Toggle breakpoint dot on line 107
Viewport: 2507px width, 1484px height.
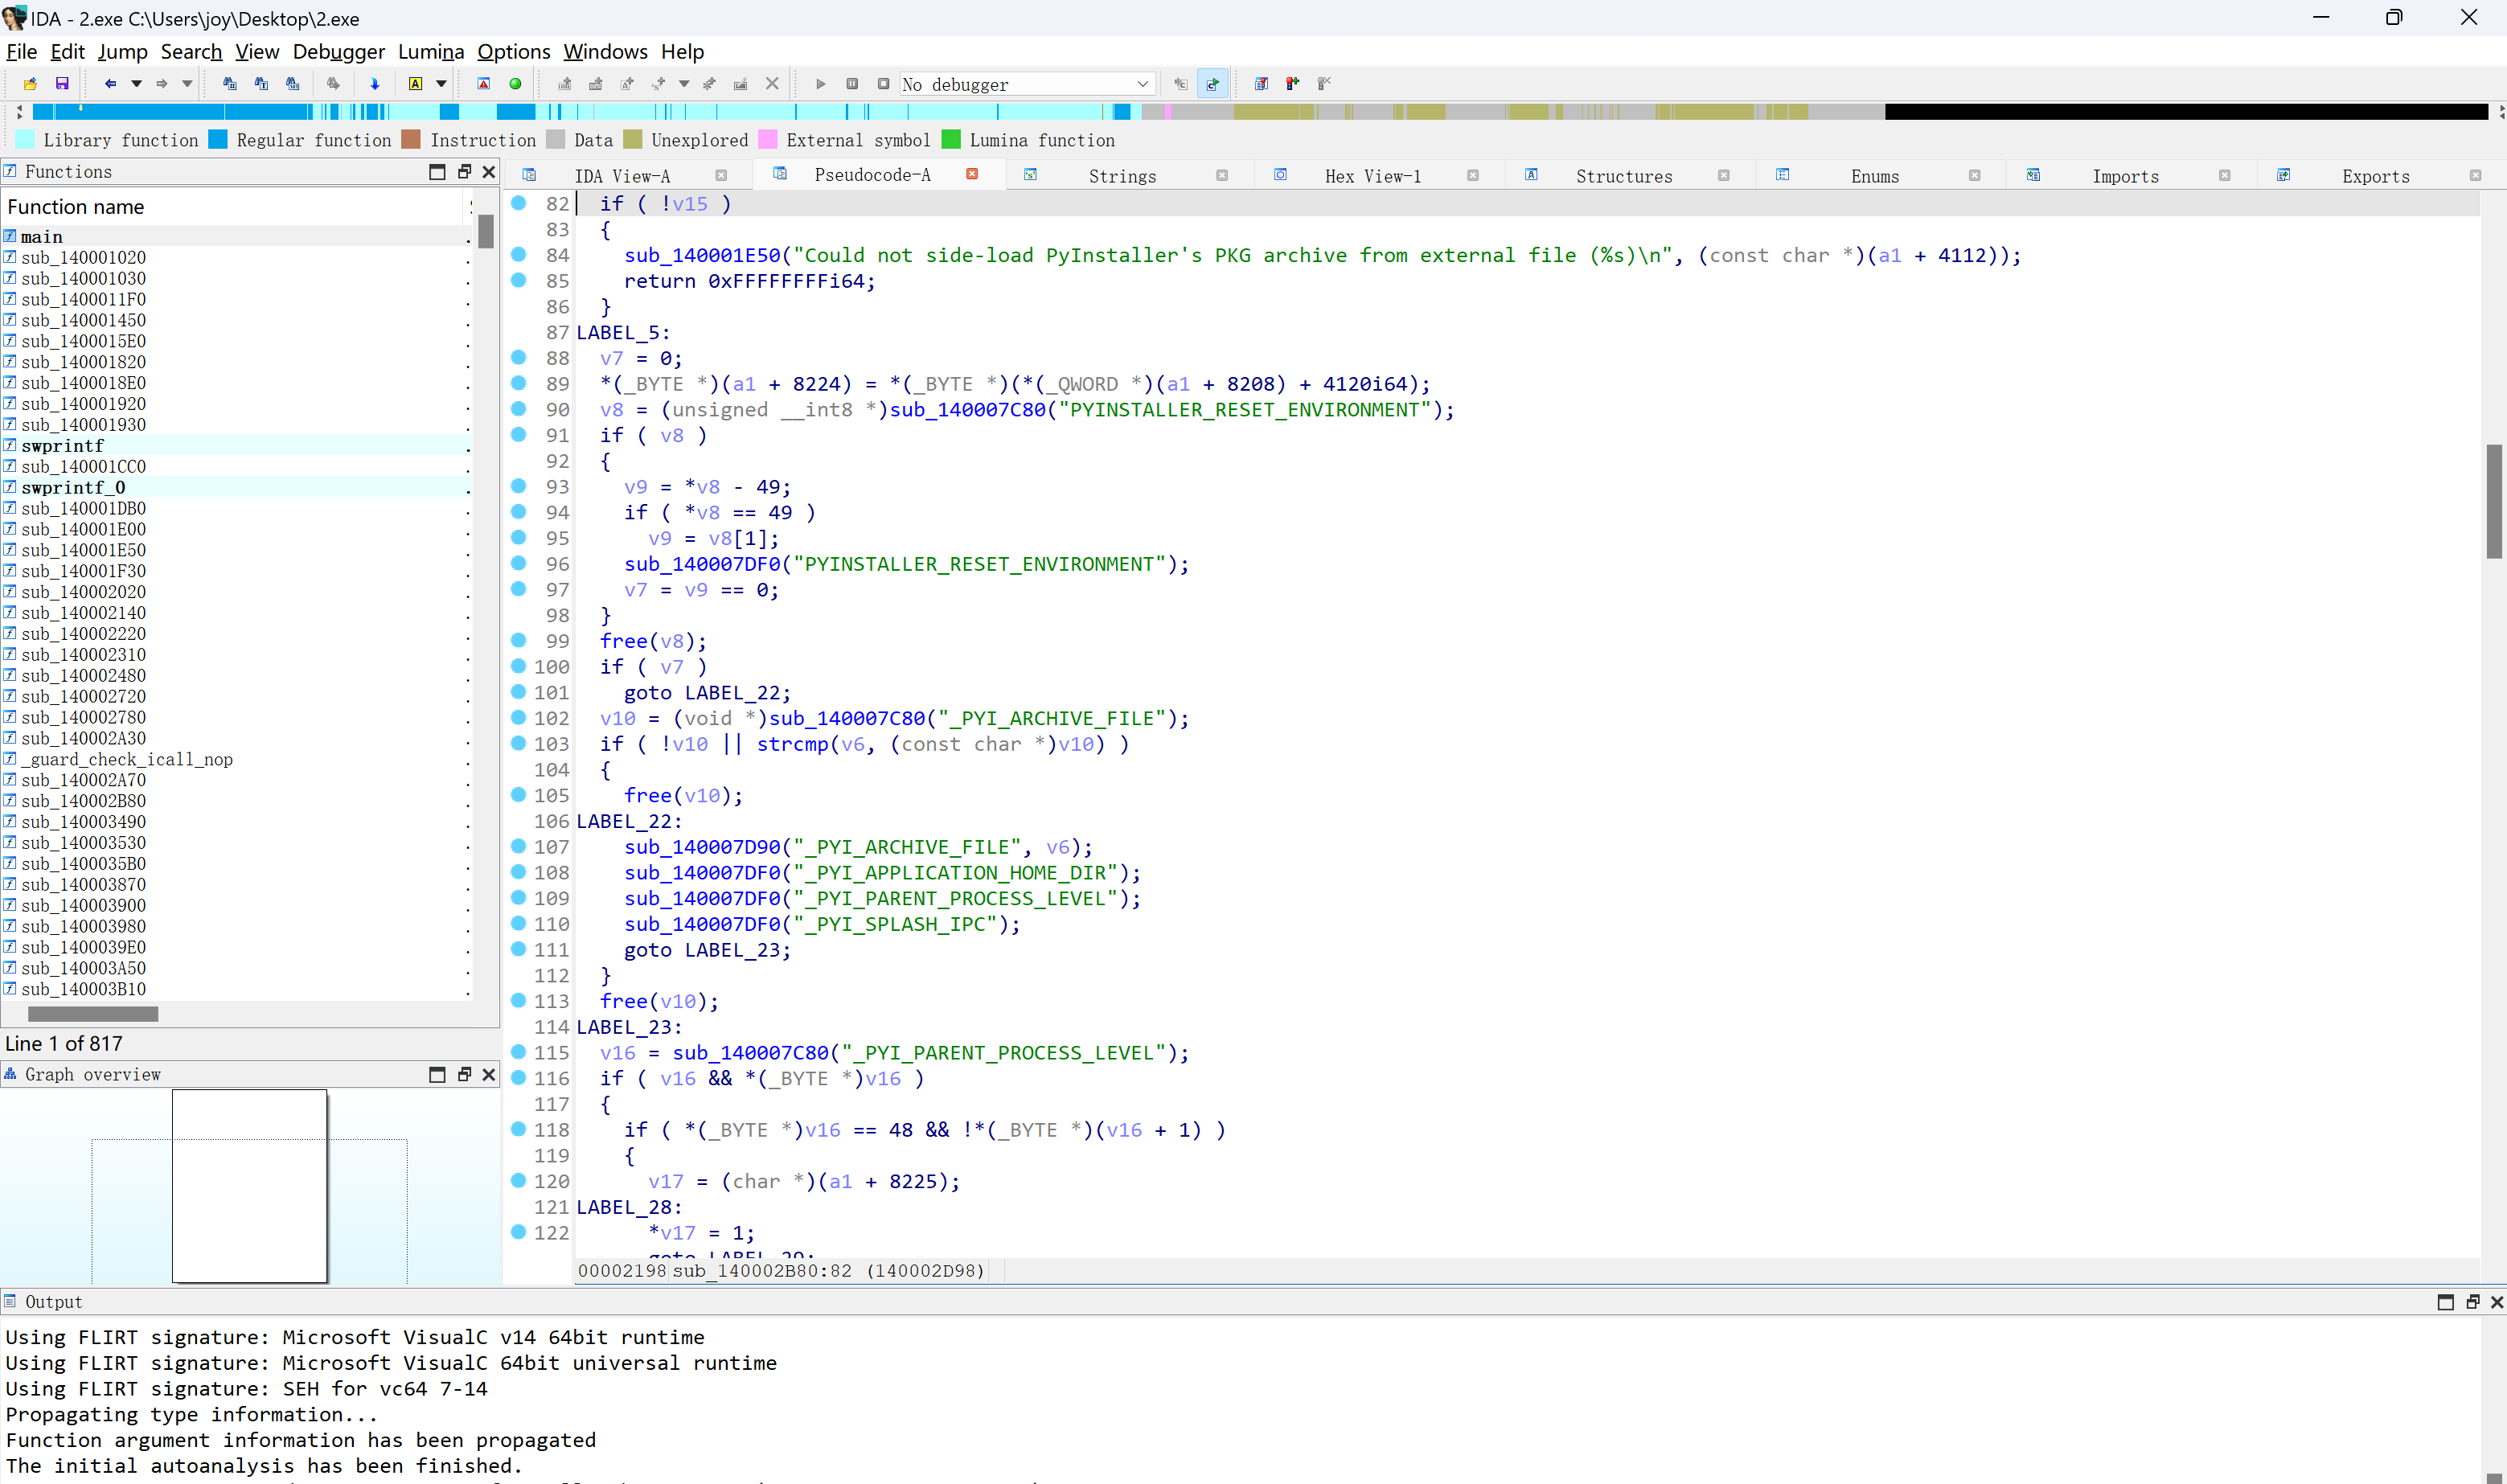(x=518, y=846)
